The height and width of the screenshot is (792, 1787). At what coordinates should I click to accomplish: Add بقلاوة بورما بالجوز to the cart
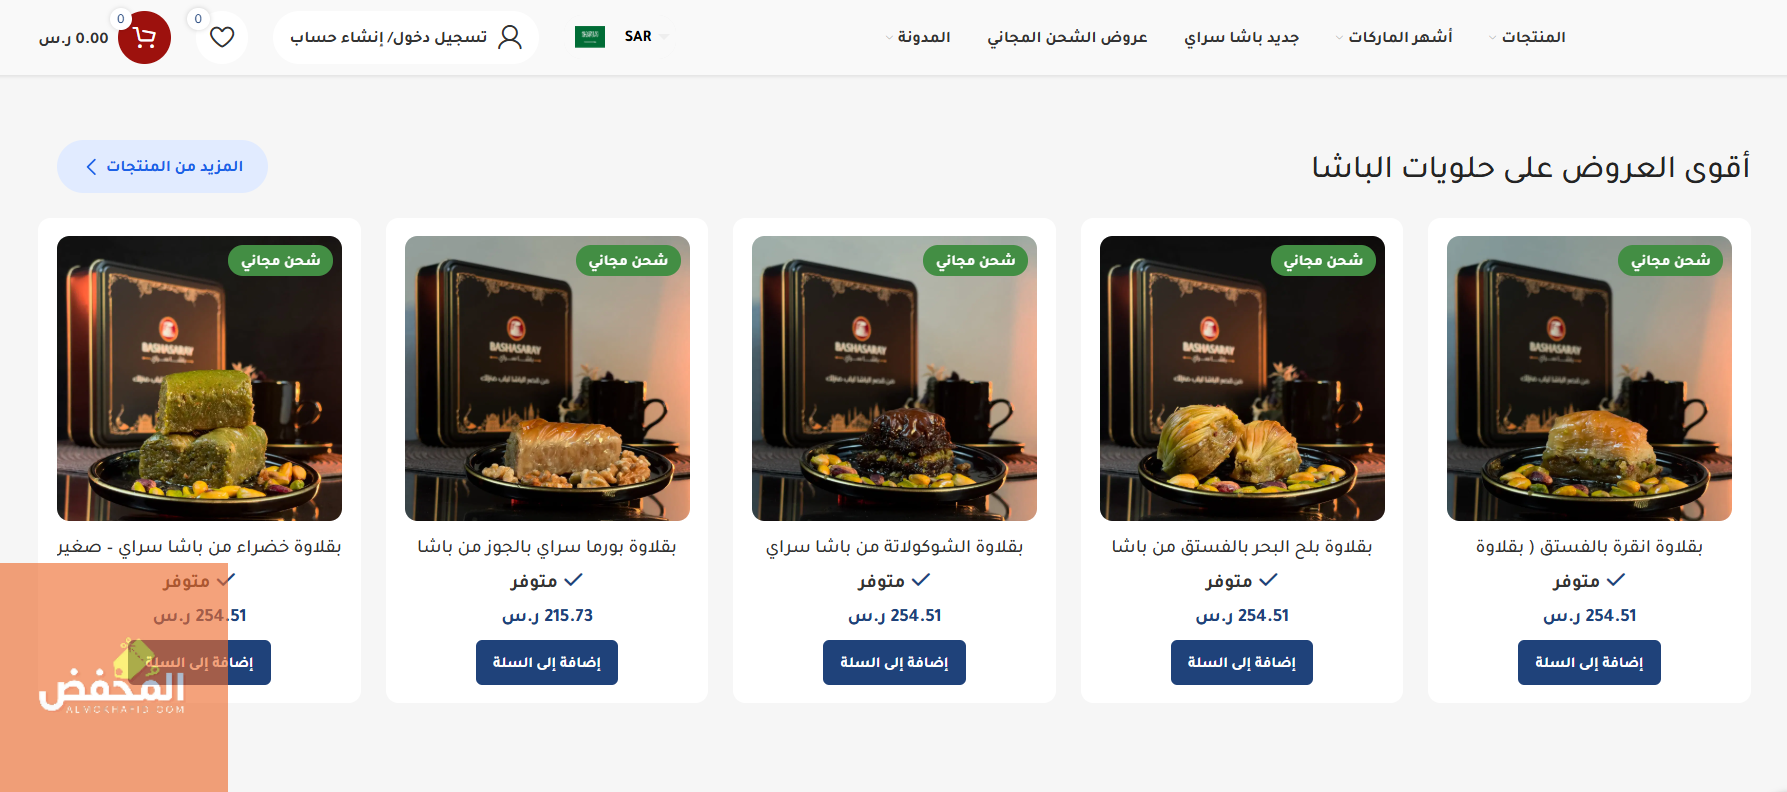point(547,662)
